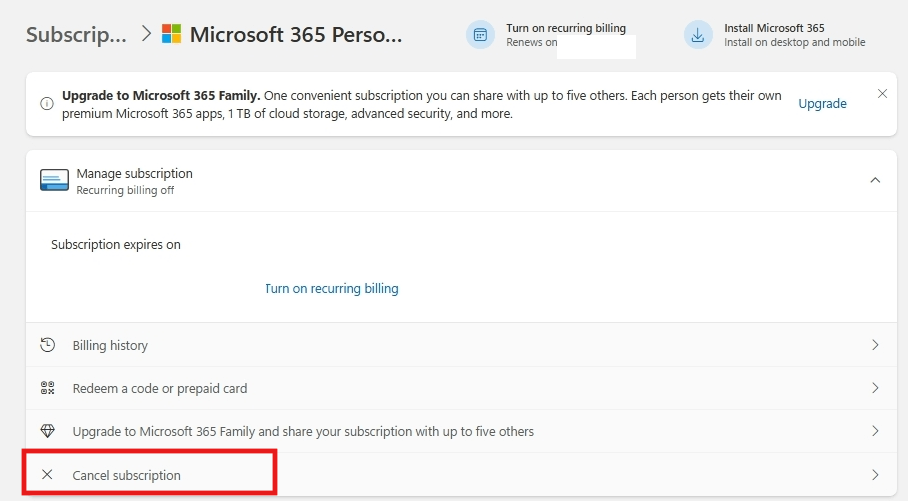The image size is (908, 501).
Task: Click Turn on recurring billing link
Action: (x=332, y=288)
